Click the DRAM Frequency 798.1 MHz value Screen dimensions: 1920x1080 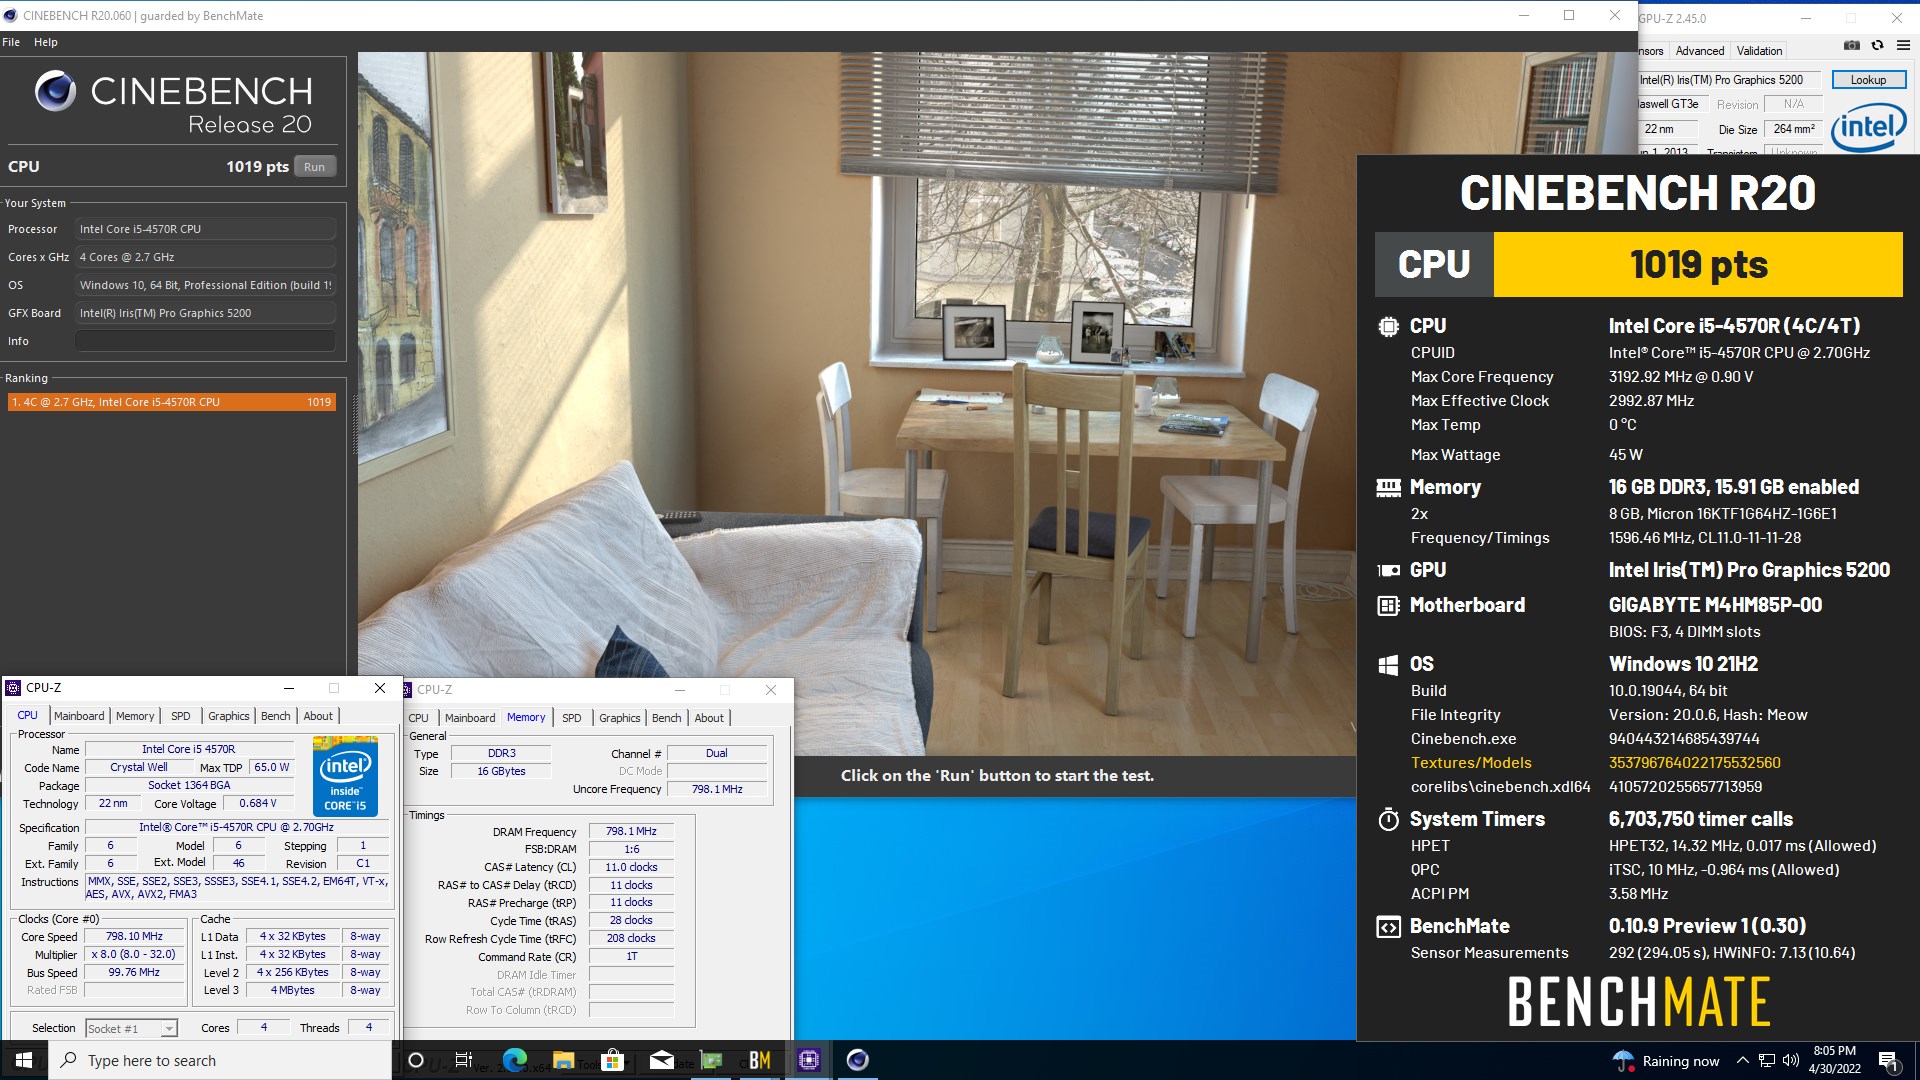(632, 832)
